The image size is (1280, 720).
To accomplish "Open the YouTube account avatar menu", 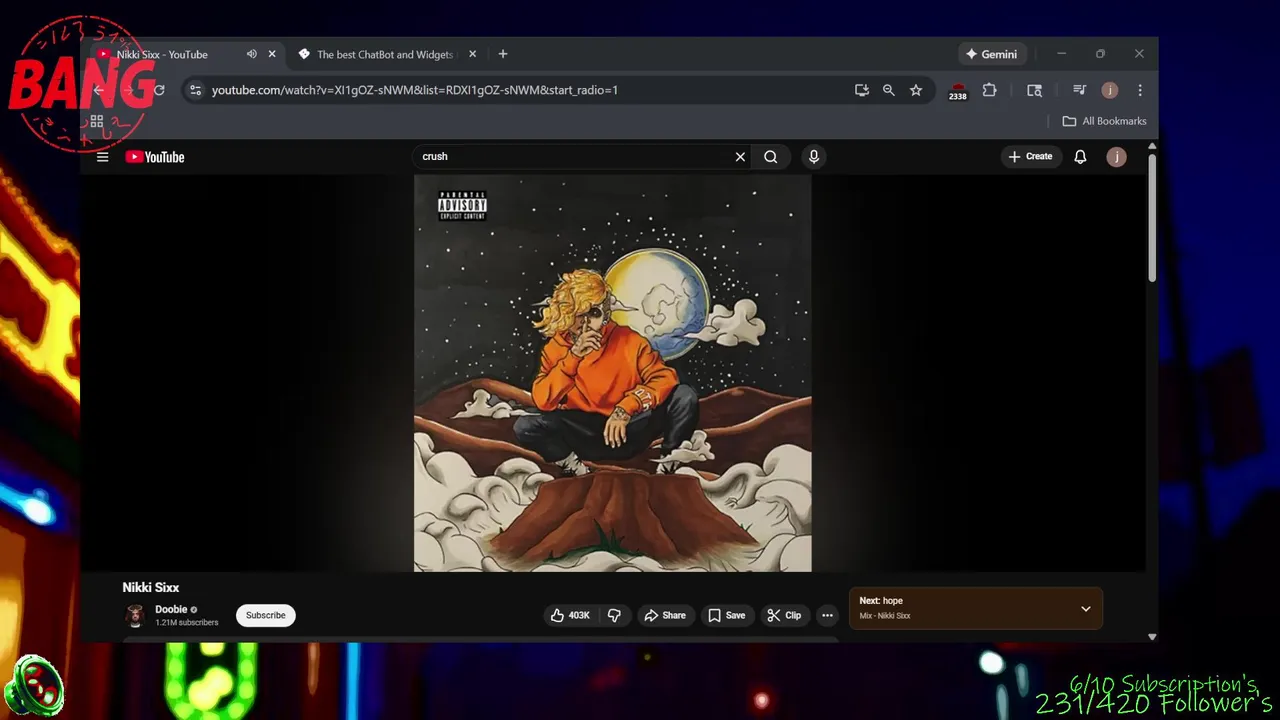I will point(1117,157).
